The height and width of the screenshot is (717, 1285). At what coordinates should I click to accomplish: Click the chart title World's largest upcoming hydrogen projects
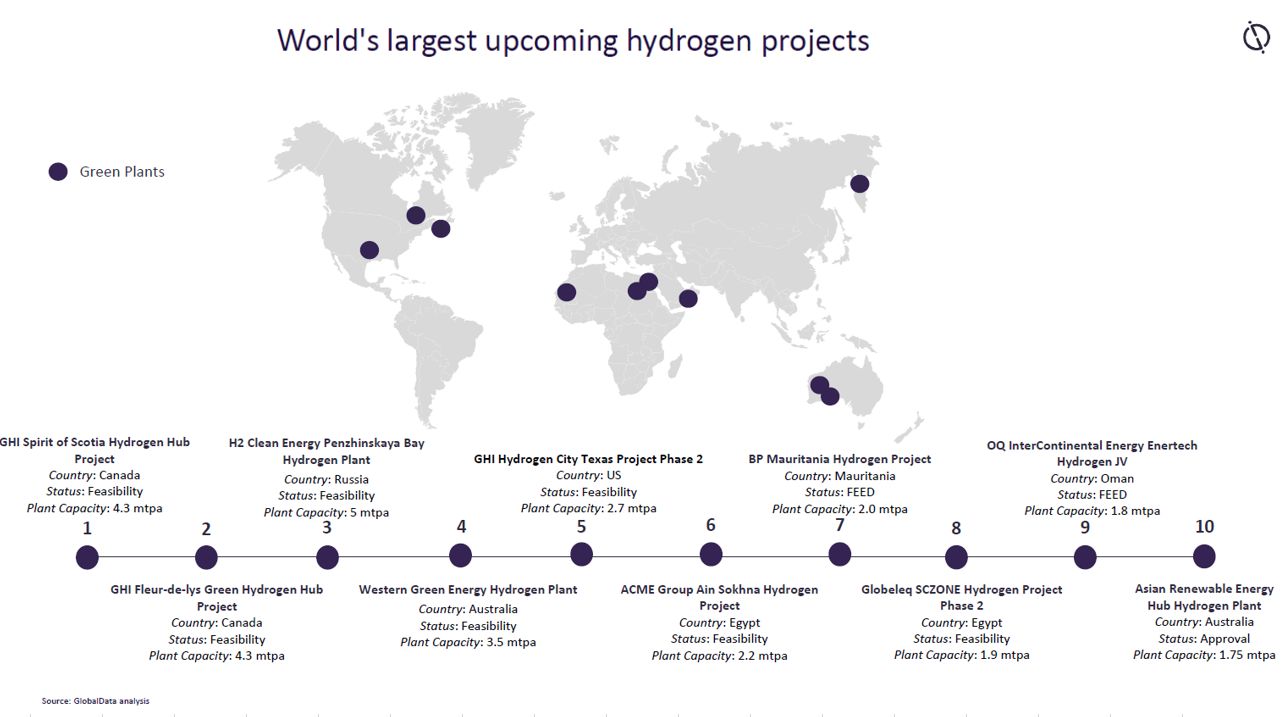[573, 40]
